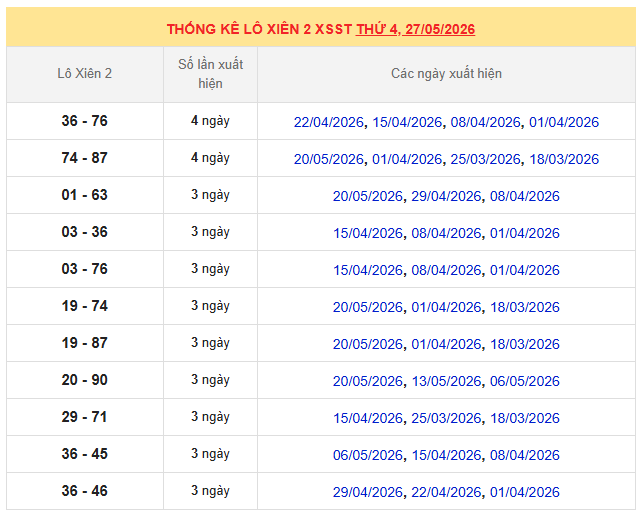Click the "Các ngày xuất hiện" column header
The image size is (644, 519).
pyautogui.click(x=446, y=73)
